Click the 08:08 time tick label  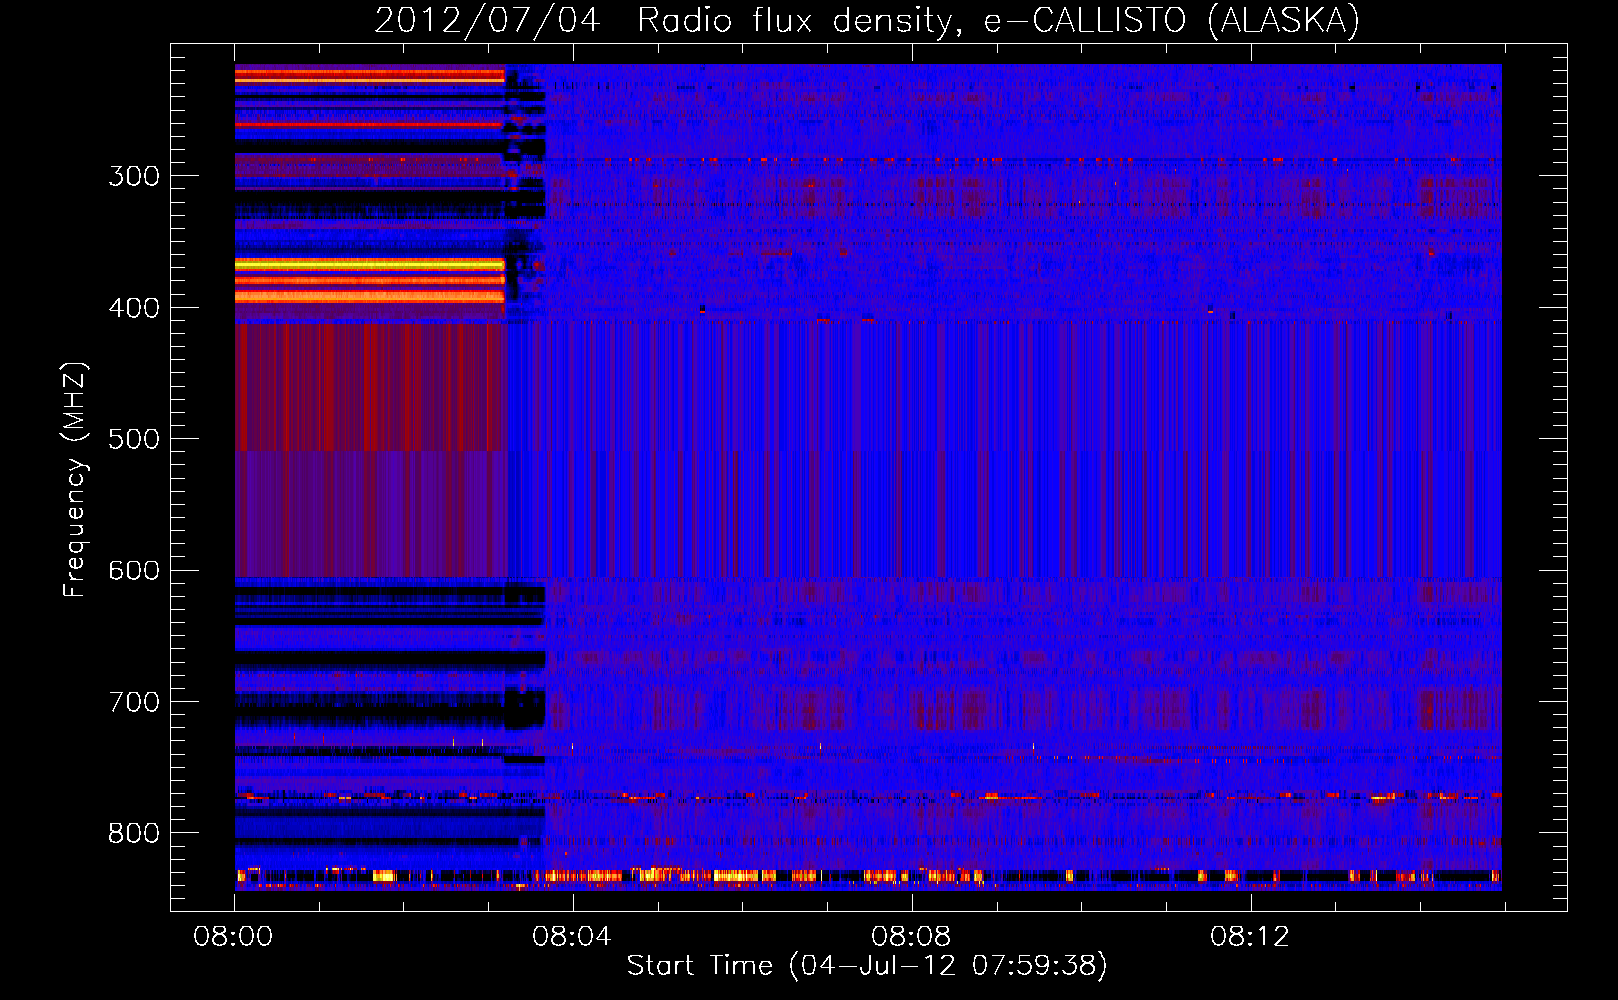[911, 936]
